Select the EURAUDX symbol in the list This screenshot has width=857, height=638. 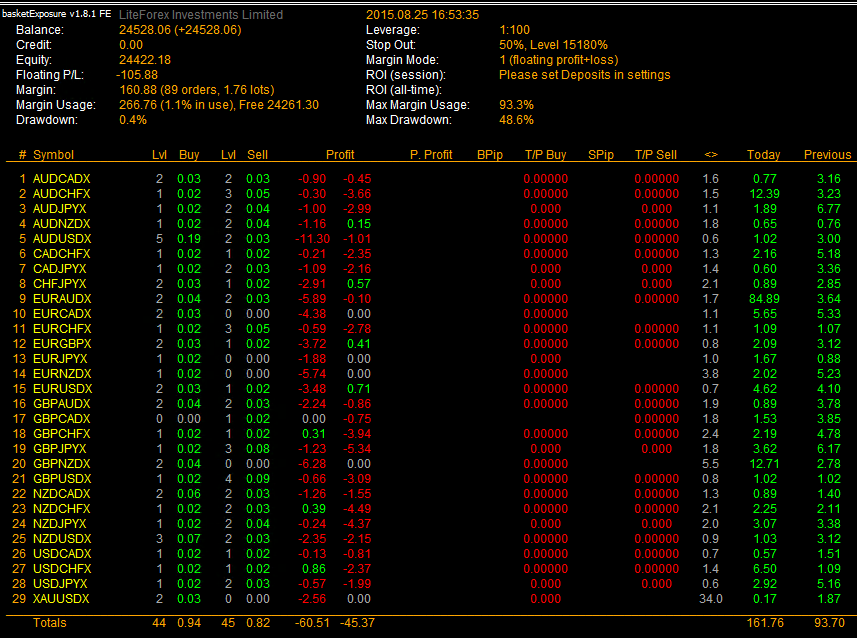[62, 299]
